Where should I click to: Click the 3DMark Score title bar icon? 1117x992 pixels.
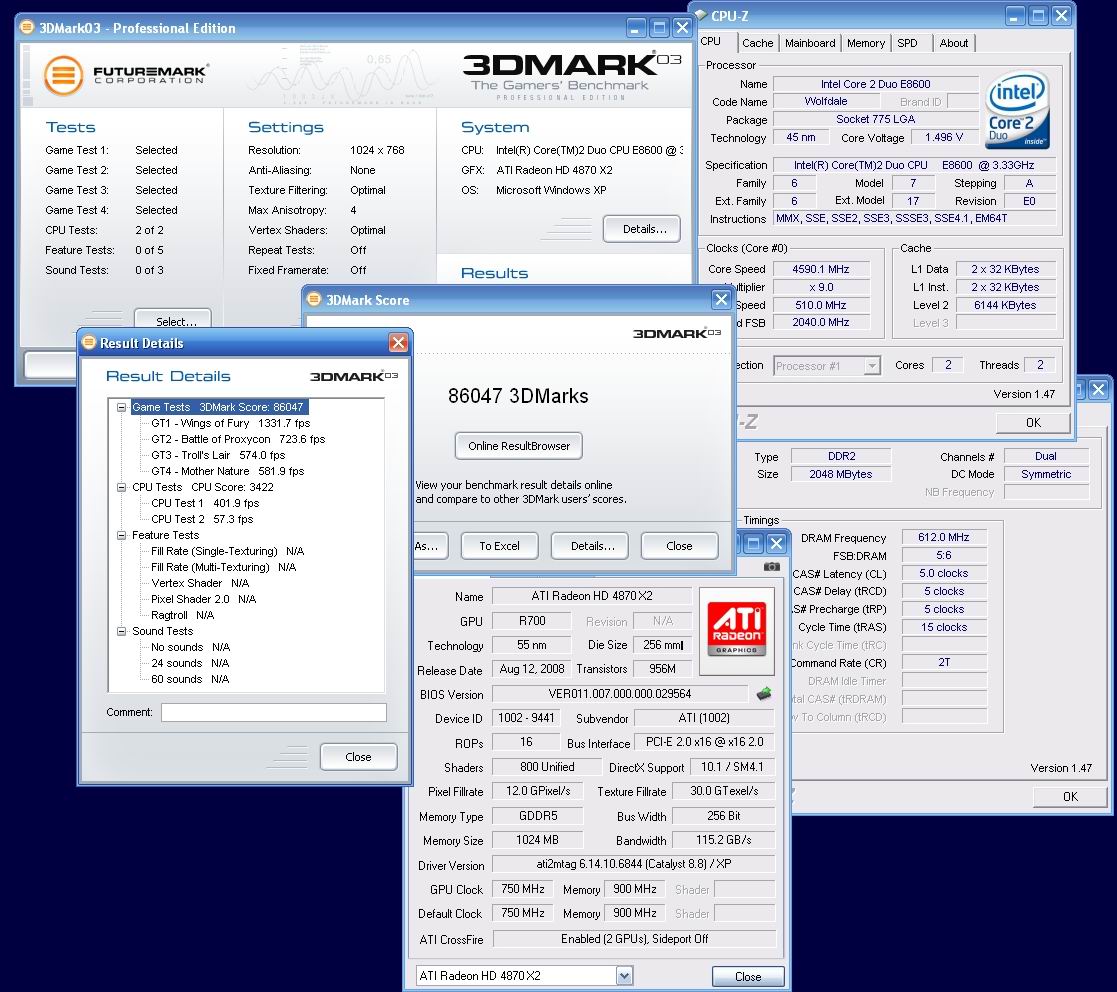click(314, 299)
